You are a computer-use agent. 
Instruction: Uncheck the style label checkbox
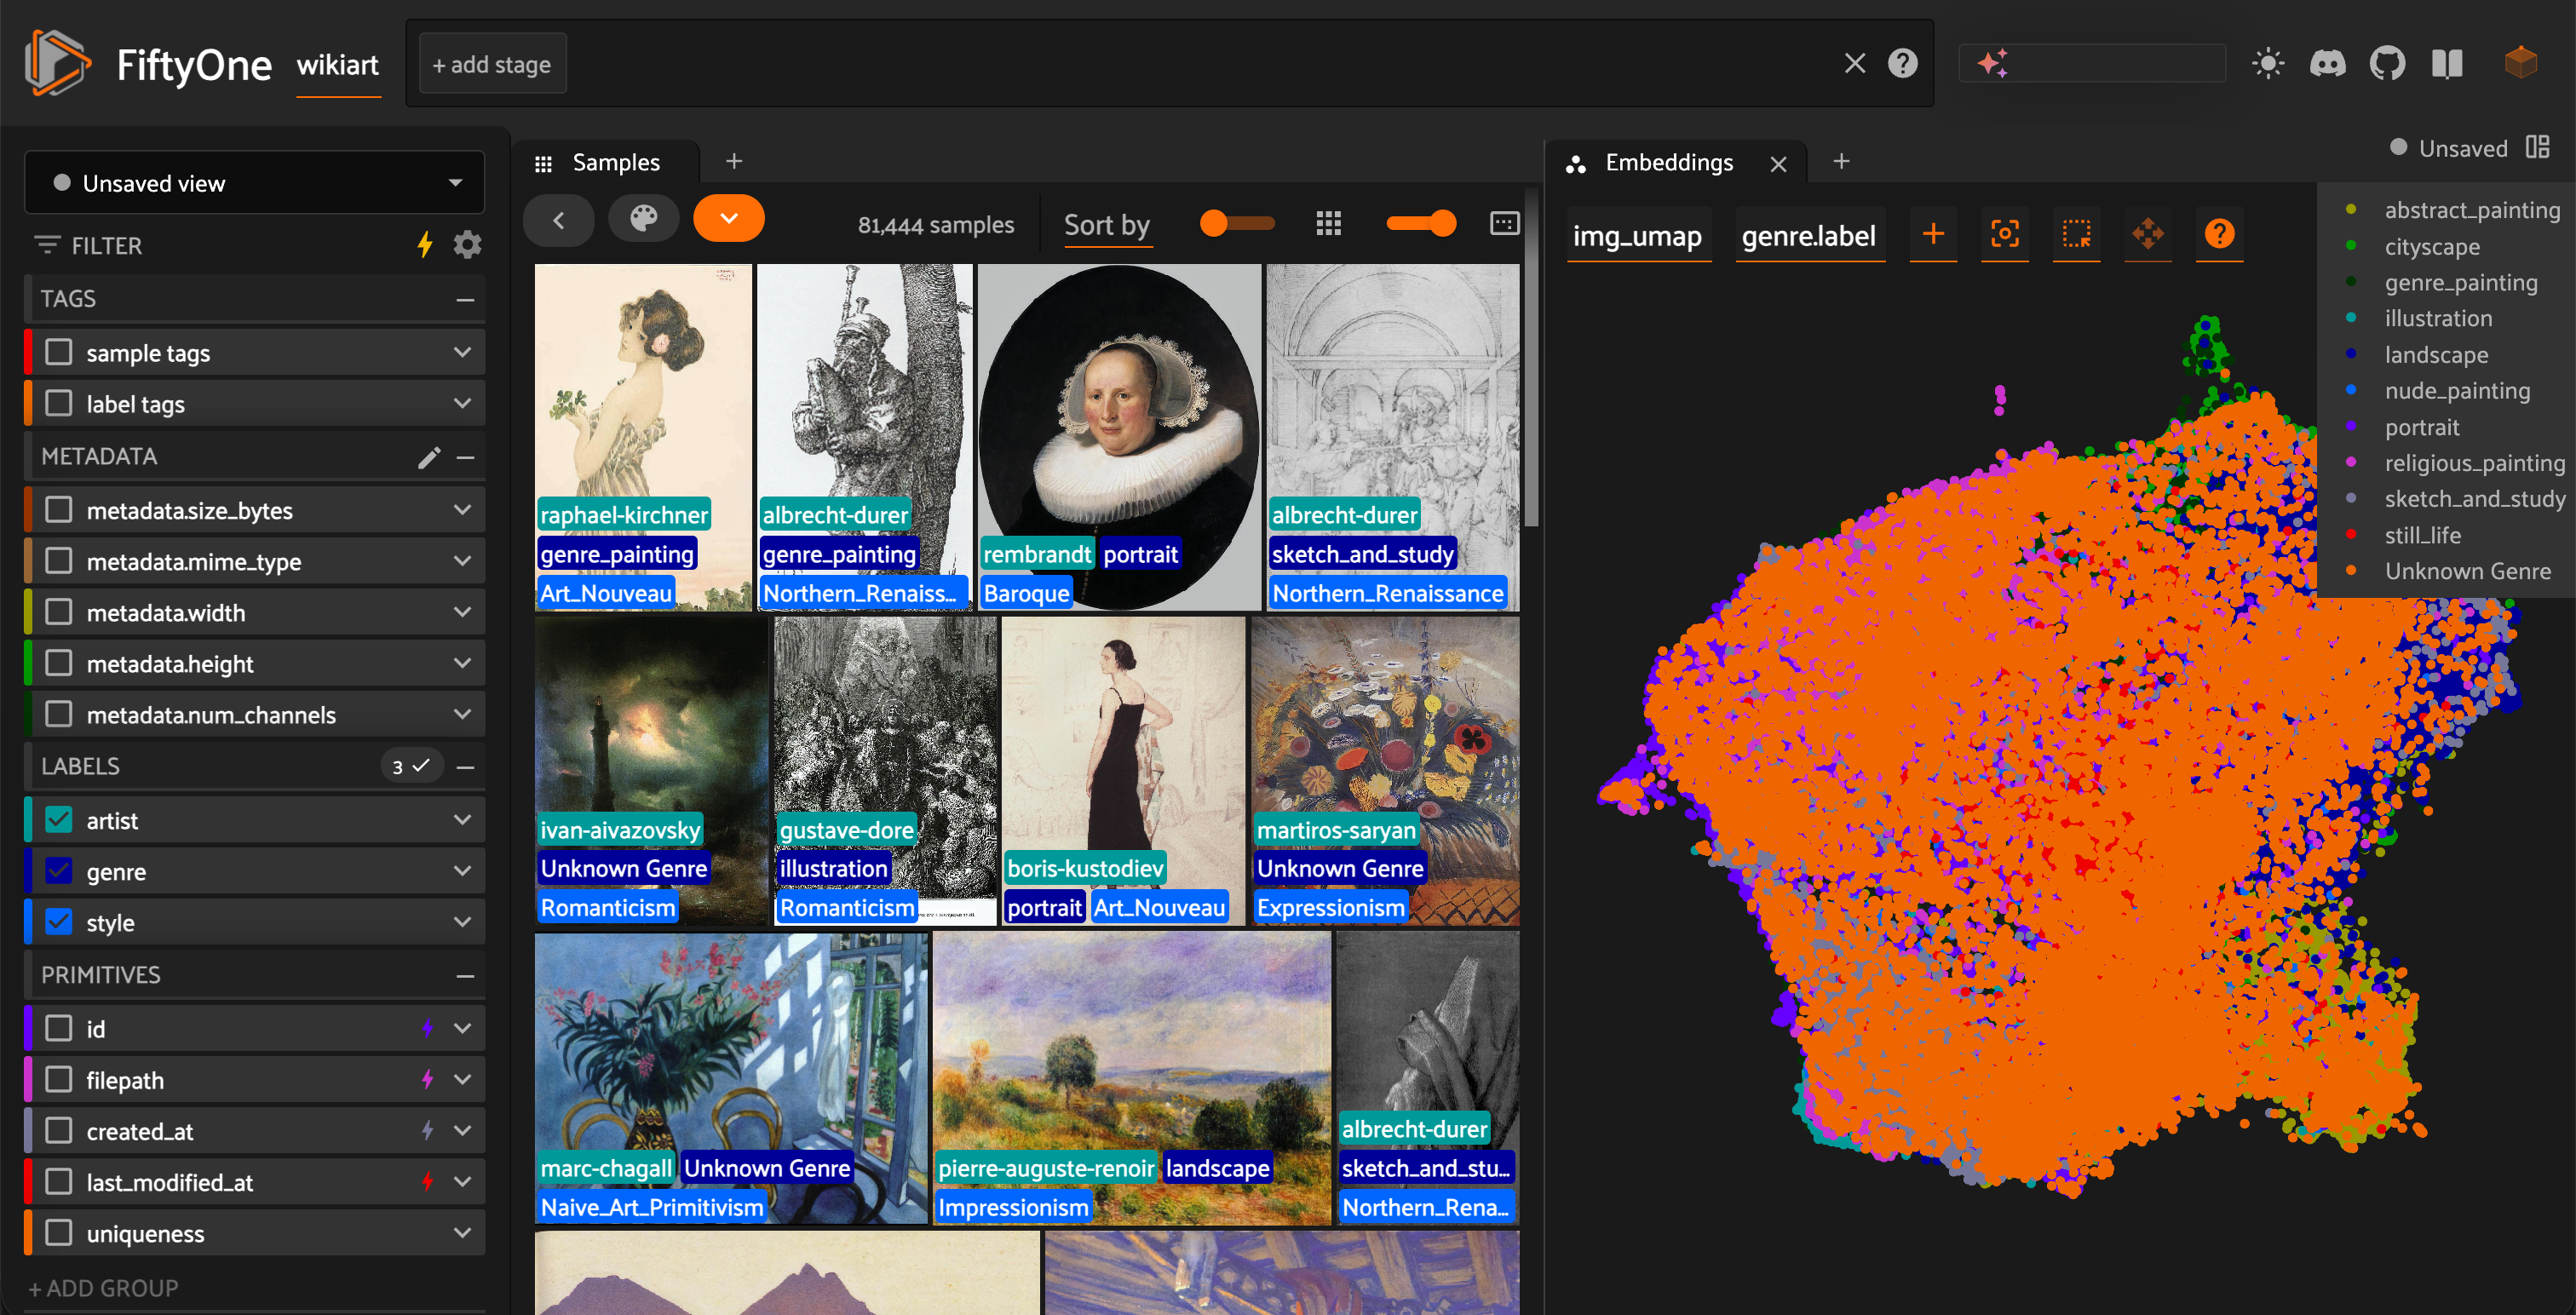tap(59, 922)
